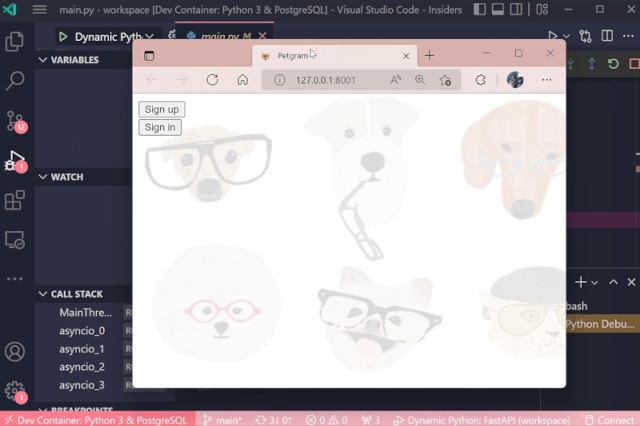Select the Petgram browser tab

[x=335, y=55]
